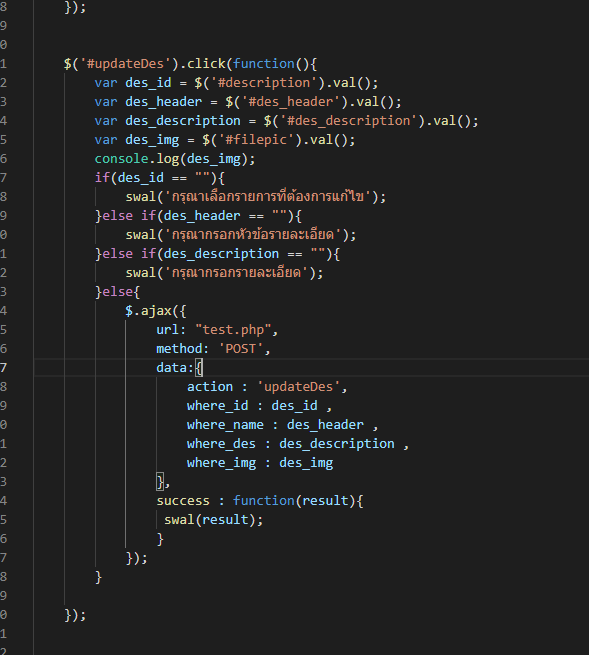Click the 'updateDes' action string value
589x655 pixels.
click(298, 387)
